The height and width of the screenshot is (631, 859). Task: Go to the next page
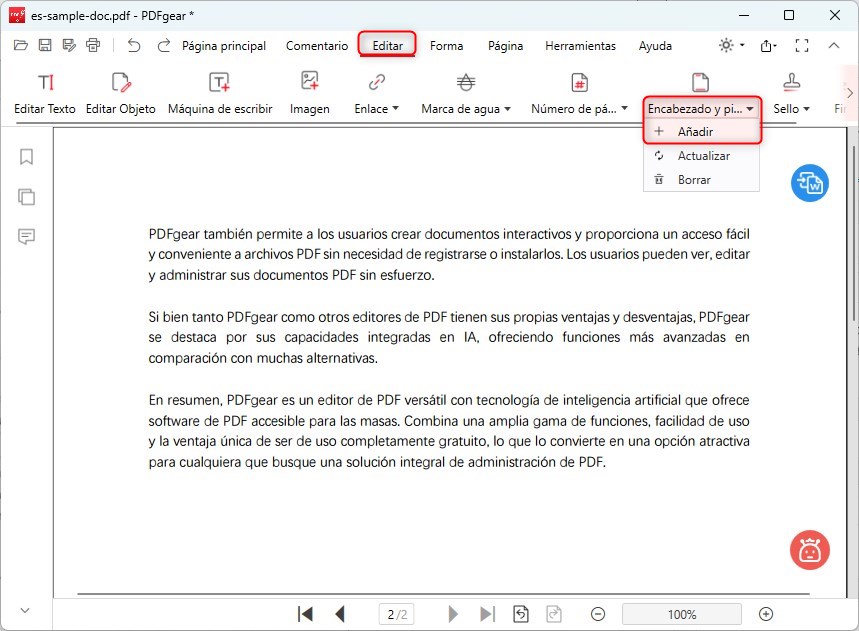pos(453,614)
